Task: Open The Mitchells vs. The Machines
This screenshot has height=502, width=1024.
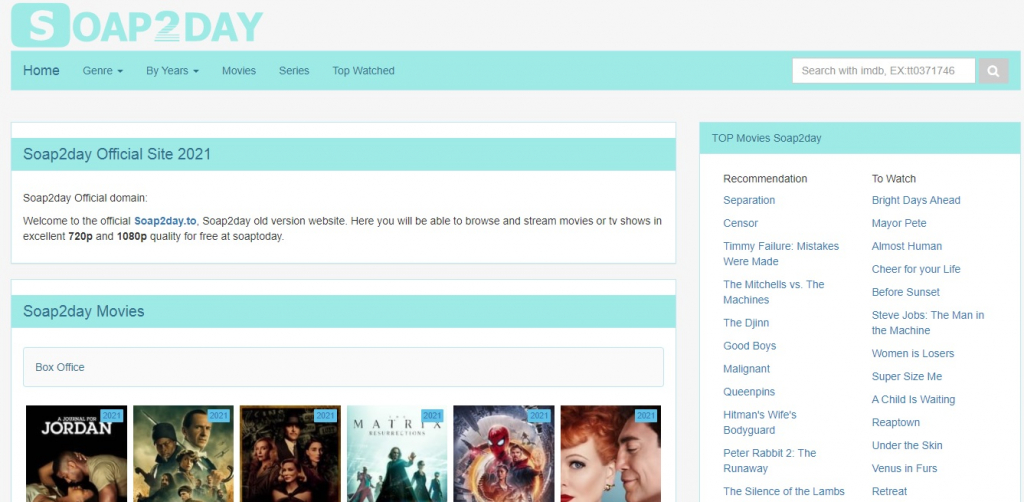Action: point(774,292)
